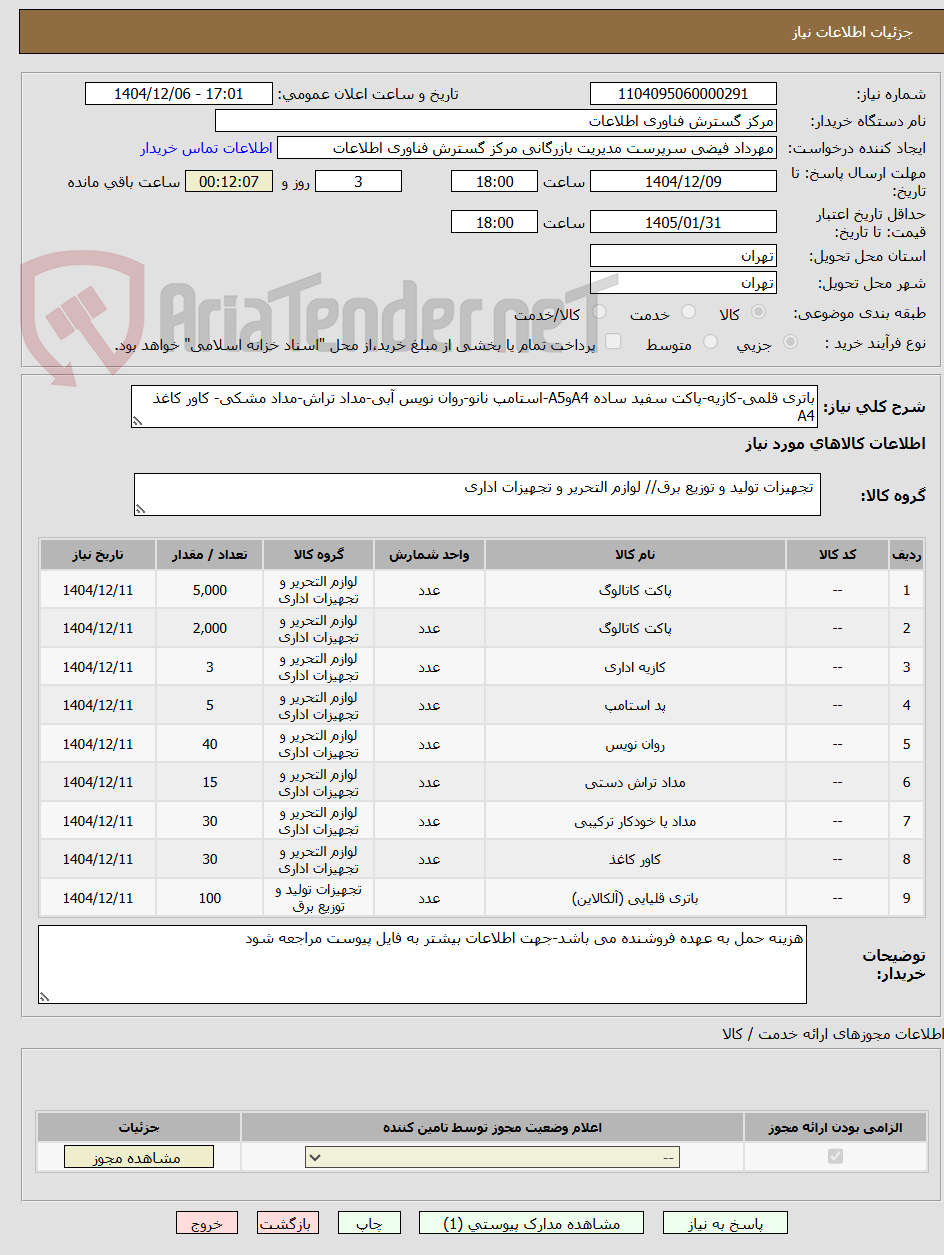Click تجهیزات تولید و توزیع برق group cell
Viewport: 944px width, 1255px height.
click(x=319, y=899)
